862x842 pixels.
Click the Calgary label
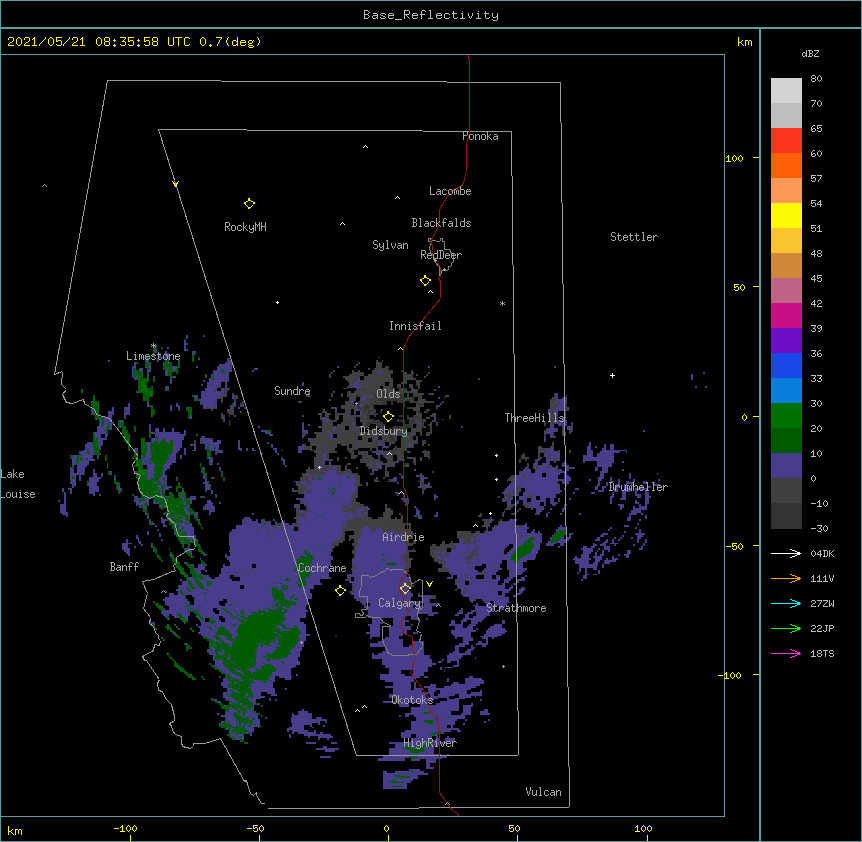tap(400, 603)
